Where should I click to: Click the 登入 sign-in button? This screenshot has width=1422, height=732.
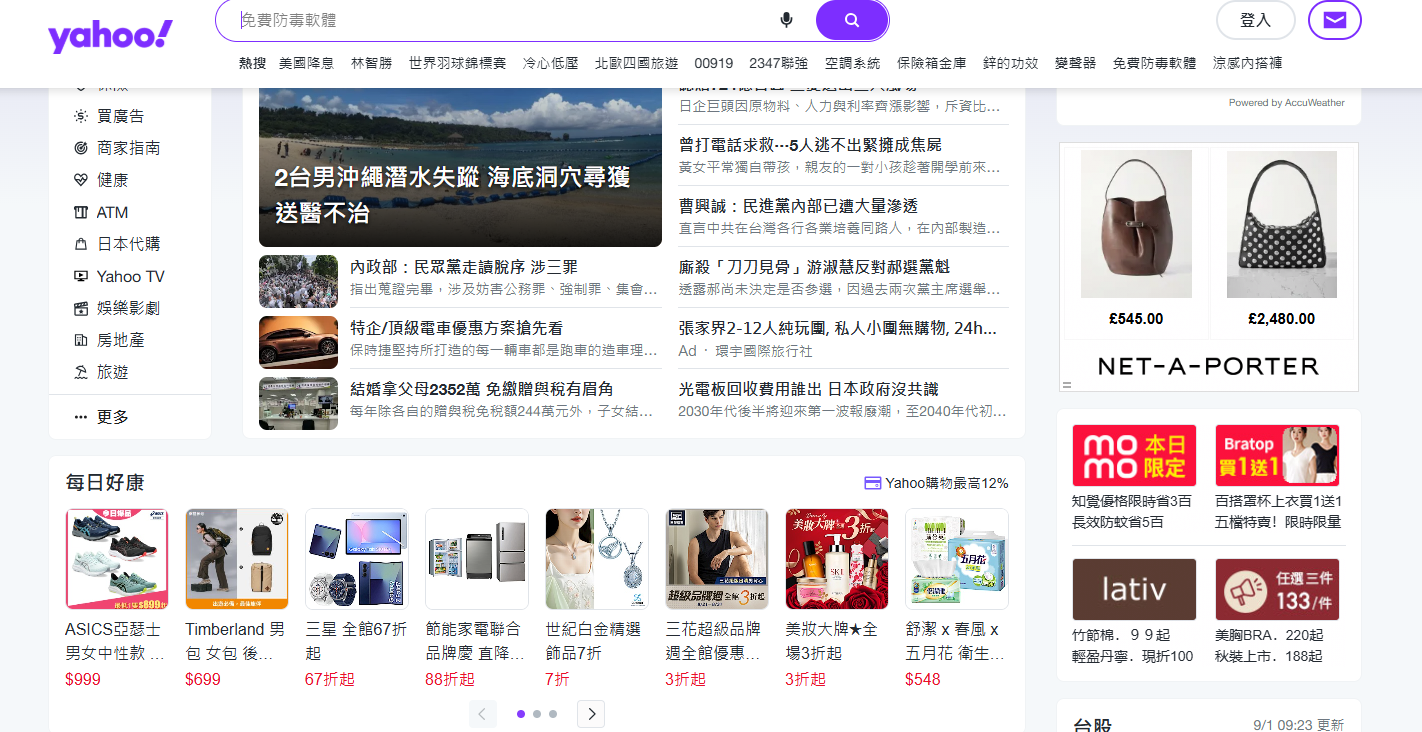coord(1255,20)
